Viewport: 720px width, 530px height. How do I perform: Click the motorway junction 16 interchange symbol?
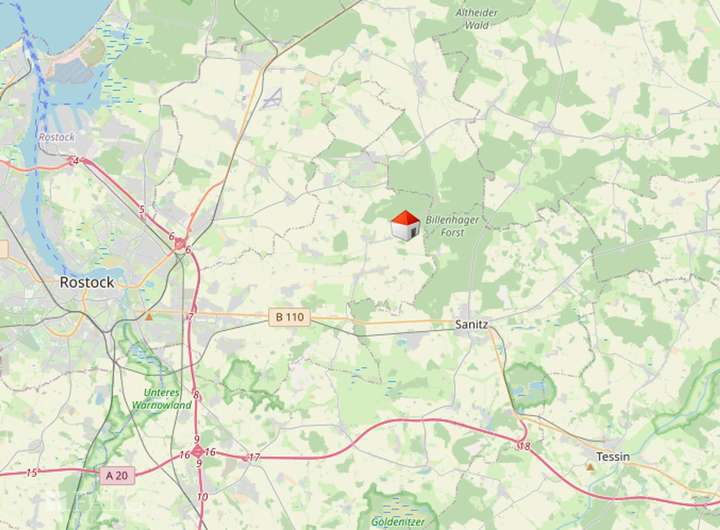tap(197, 452)
